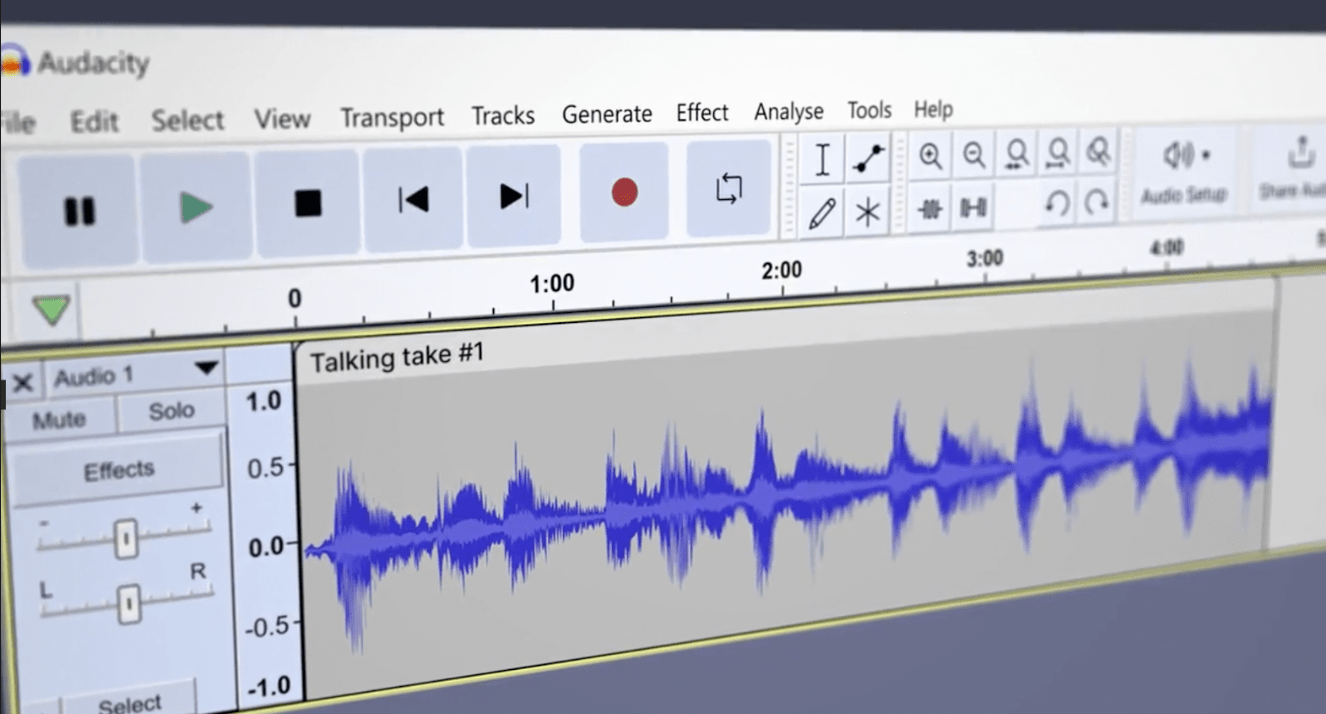Open the Effect menu

point(702,112)
